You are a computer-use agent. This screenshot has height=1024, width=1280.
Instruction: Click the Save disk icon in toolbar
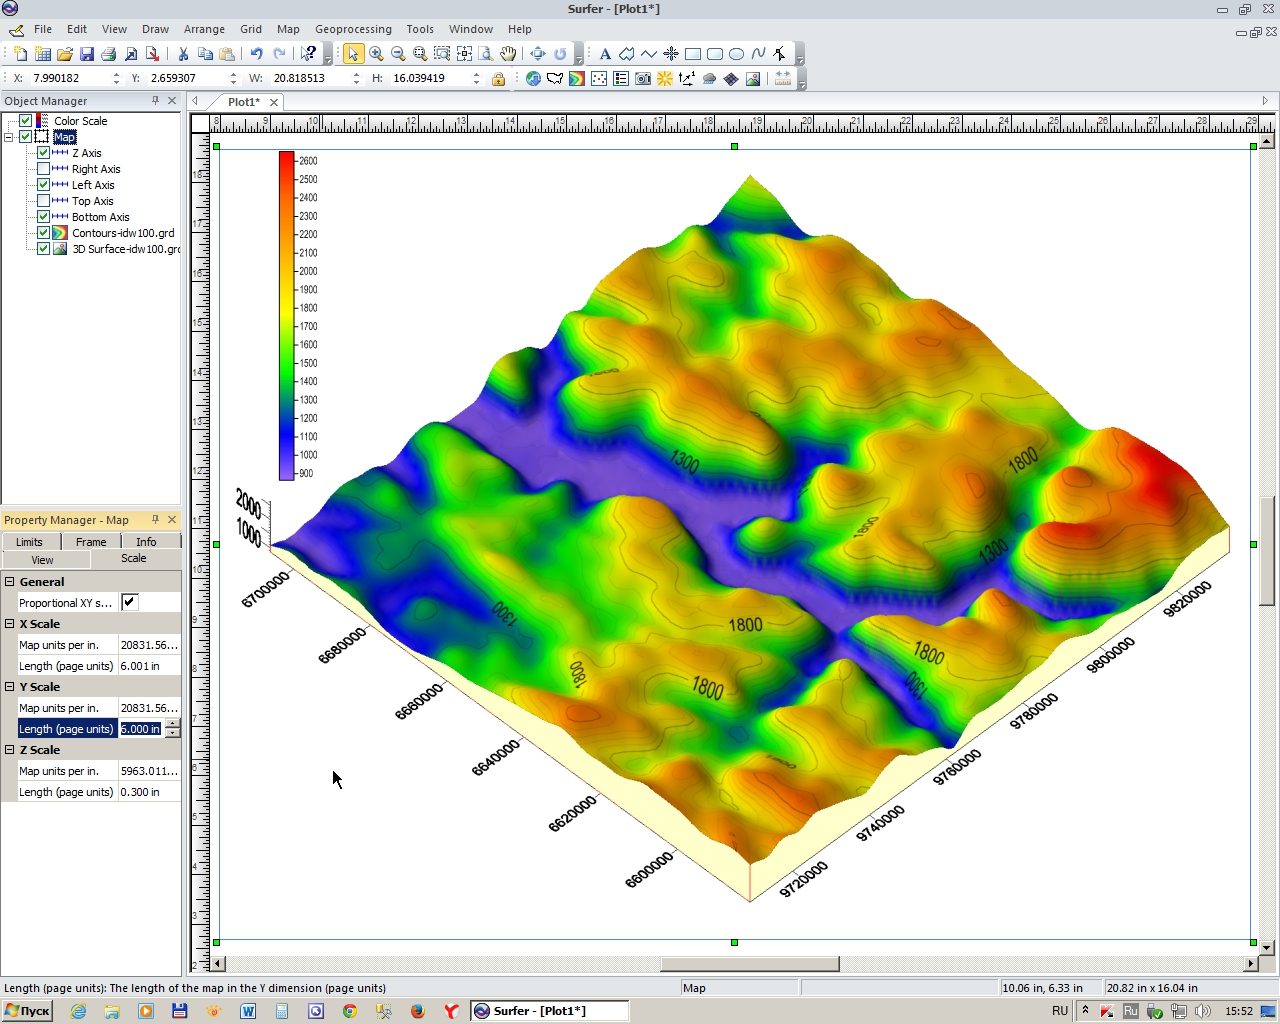pos(87,54)
